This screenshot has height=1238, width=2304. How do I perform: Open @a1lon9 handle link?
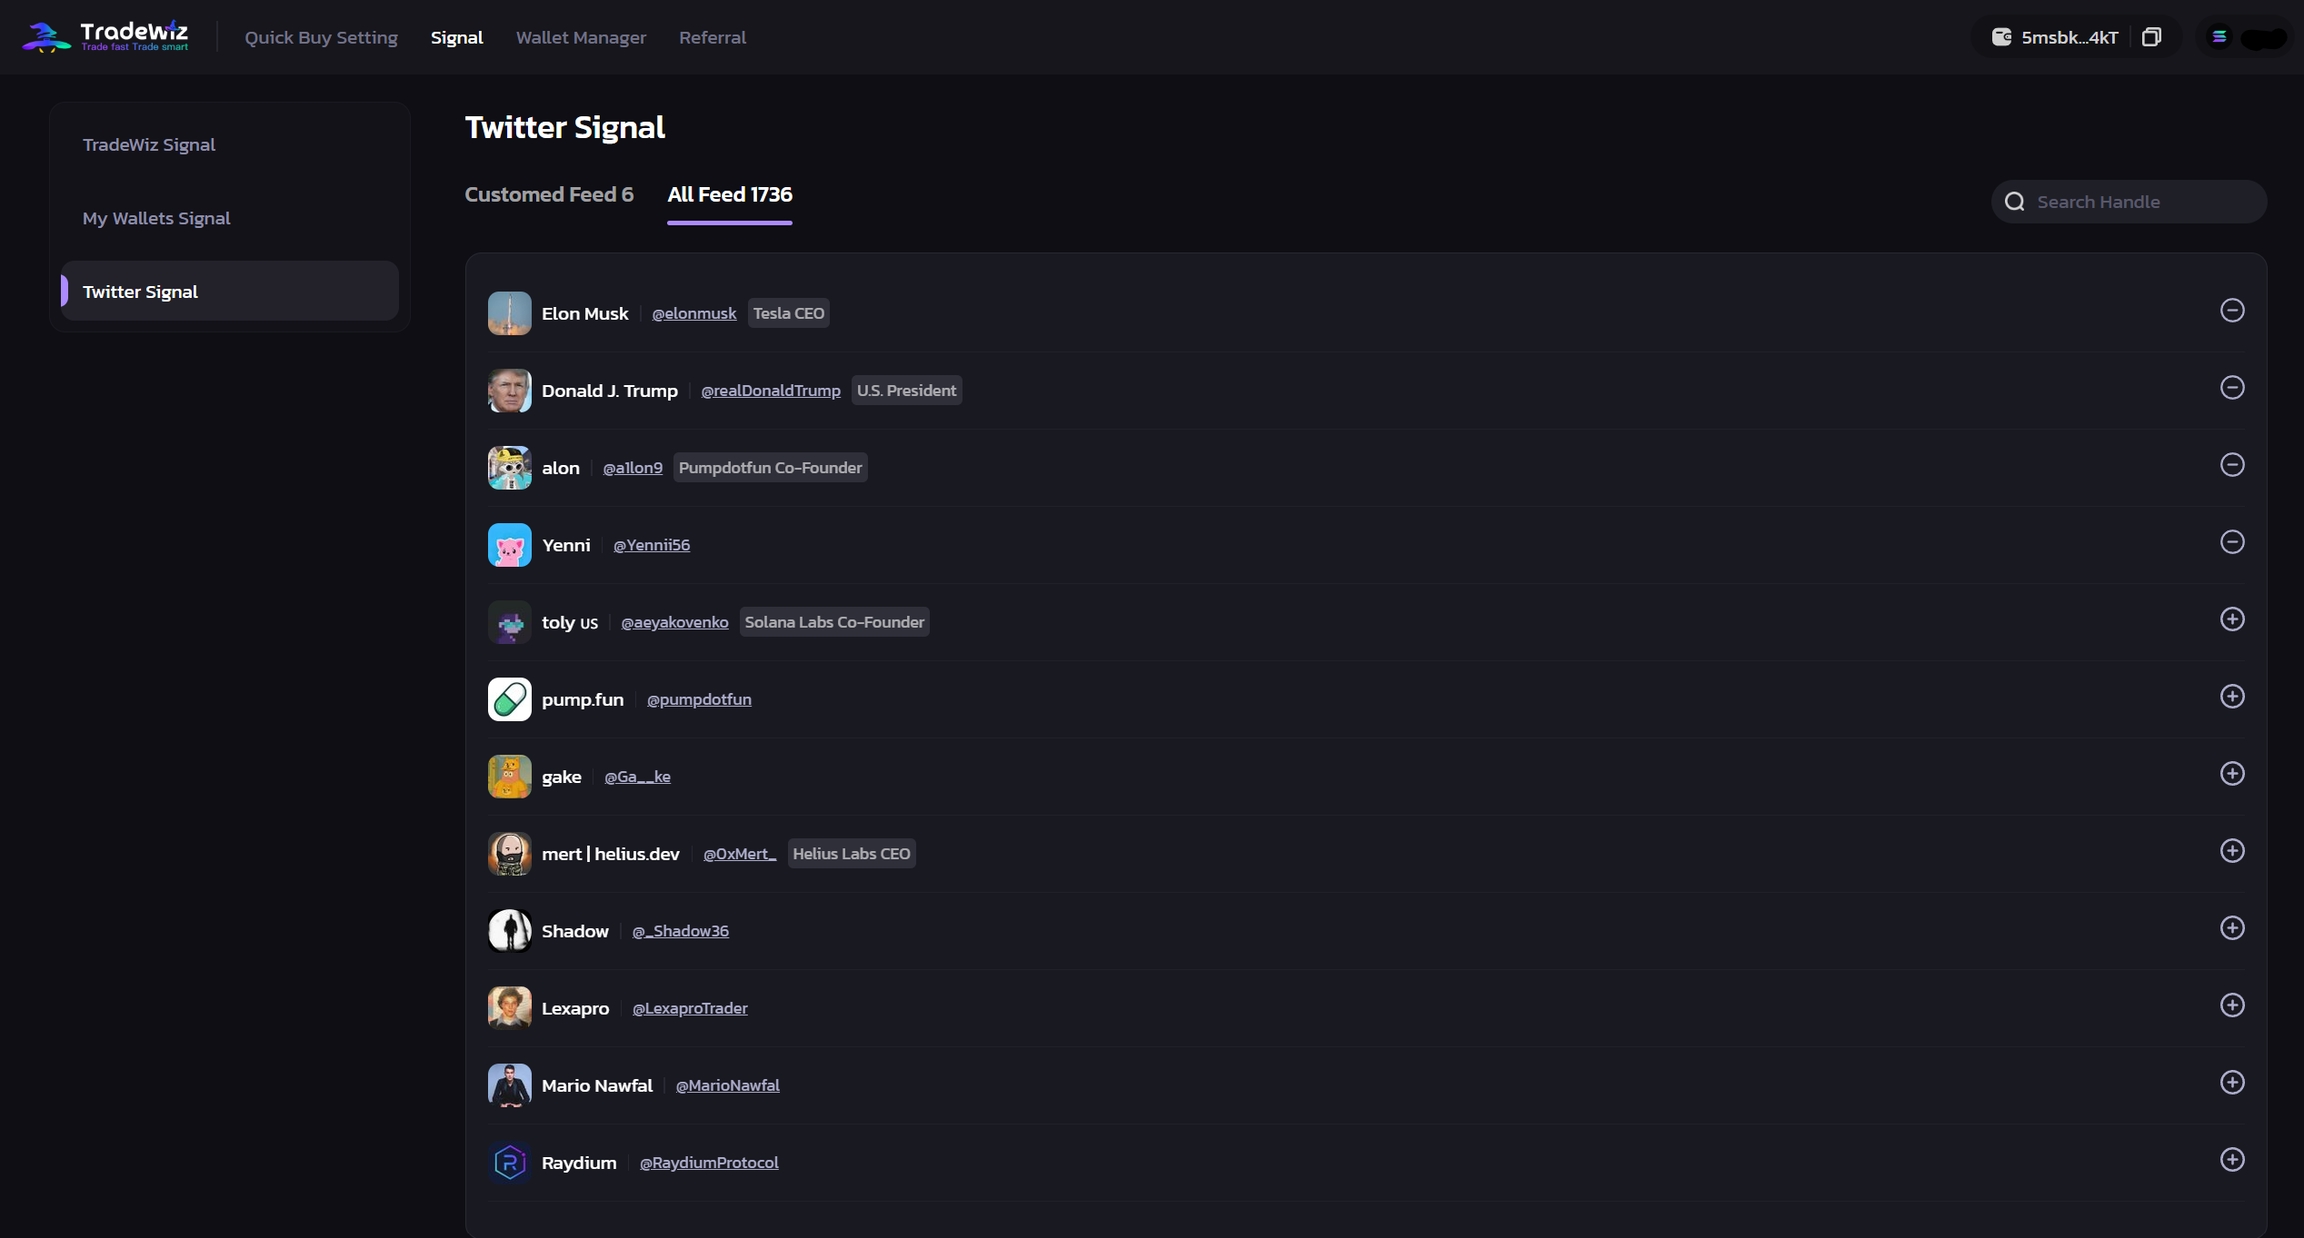(632, 467)
